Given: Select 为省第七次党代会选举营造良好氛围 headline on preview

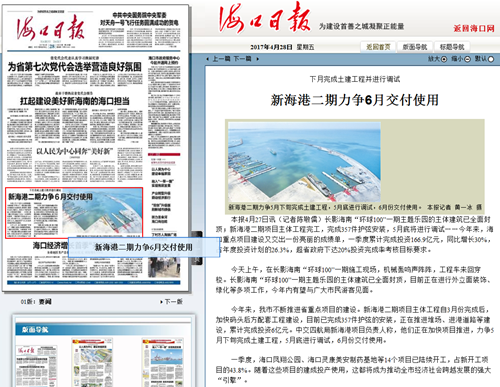Looking at the screenshot, I should (75, 67).
